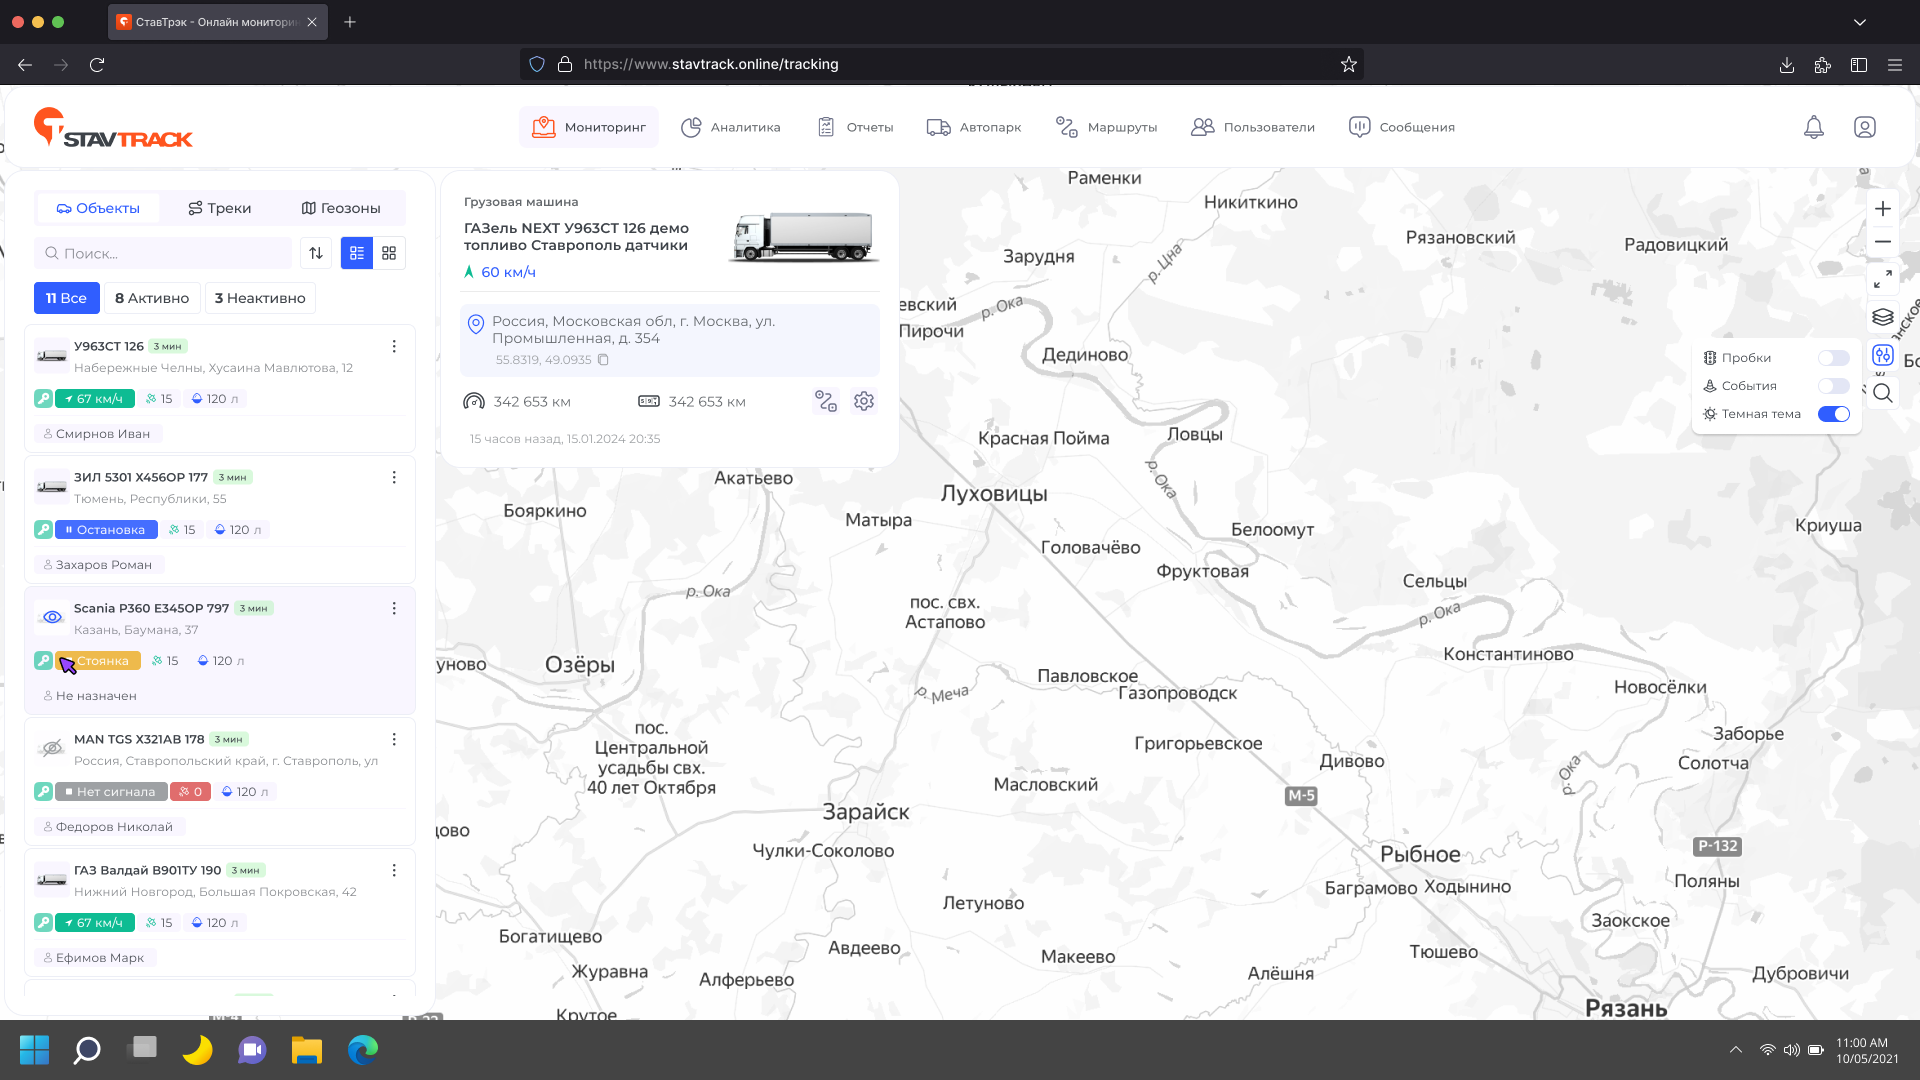
Task: Open Аналитика section
Action: click(731, 127)
